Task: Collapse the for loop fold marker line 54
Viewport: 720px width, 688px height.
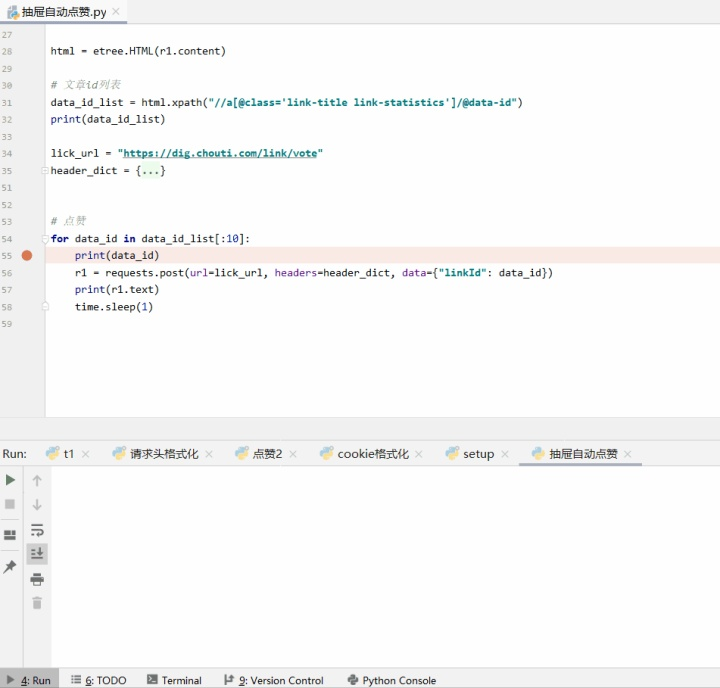Action: pyautogui.click(x=45, y=239)
